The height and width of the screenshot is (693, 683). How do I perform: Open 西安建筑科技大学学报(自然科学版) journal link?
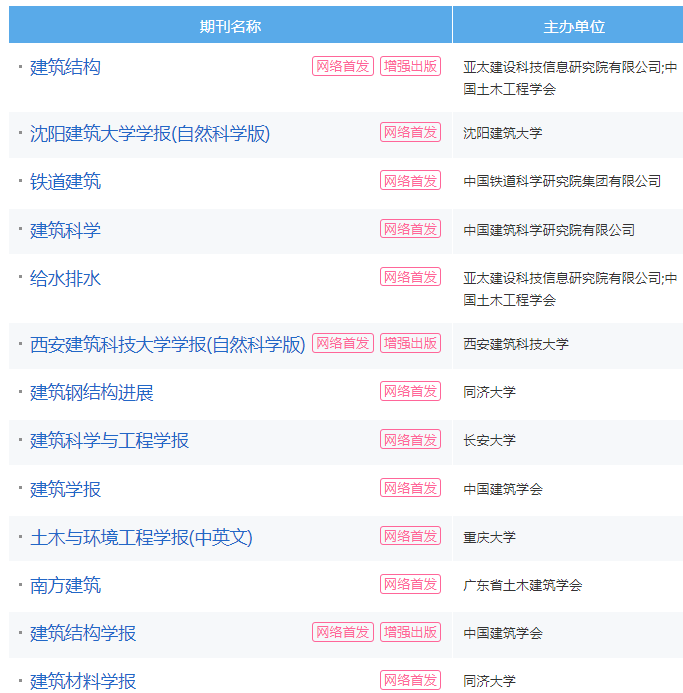pyautogui.click(x=168, y=344)
